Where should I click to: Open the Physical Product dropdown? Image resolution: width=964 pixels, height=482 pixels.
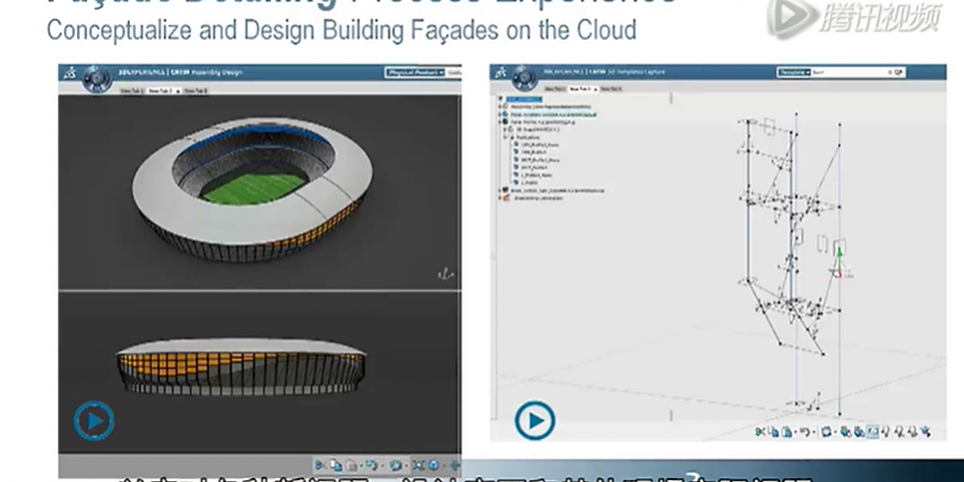(414, 73)
